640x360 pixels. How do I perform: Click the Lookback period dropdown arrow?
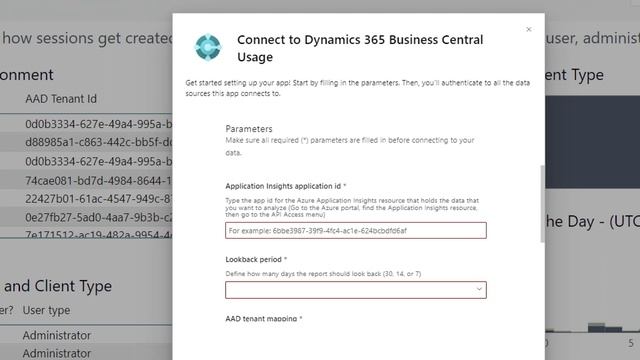click(479, 289)
